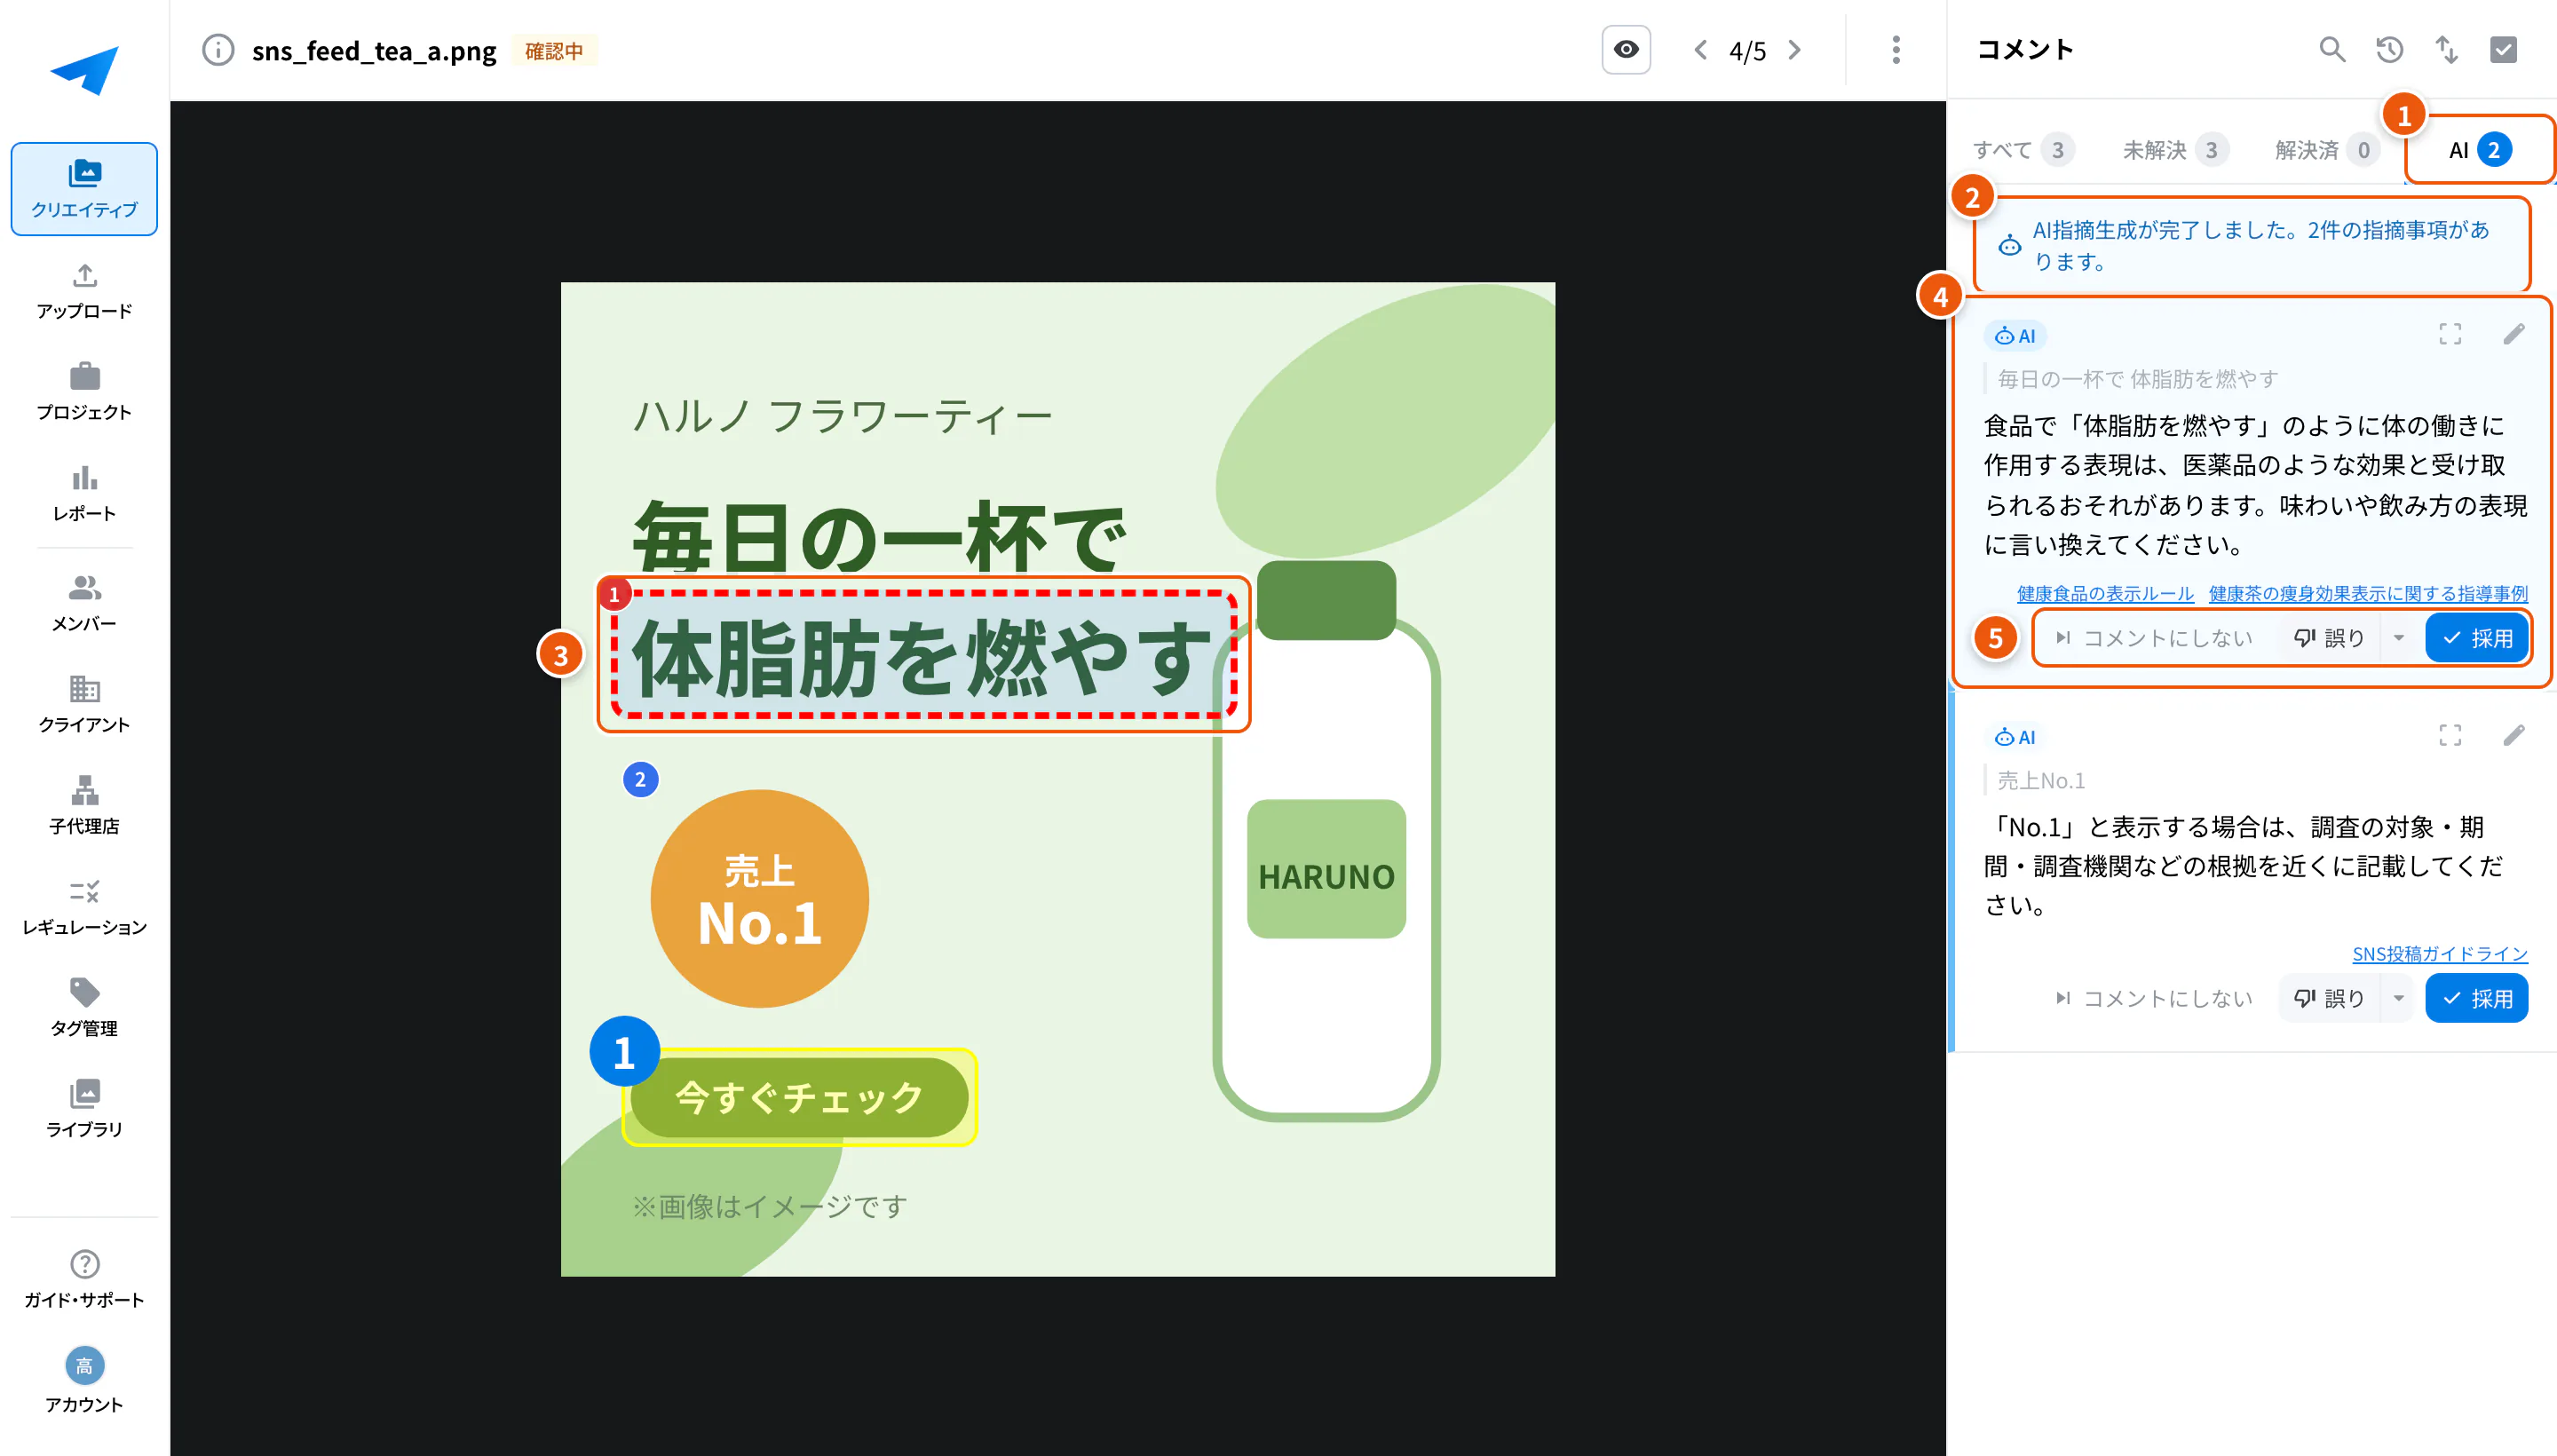Expand the 売上No.1 AI comment focus icon
2557x1456 pixels.
(x=2450, y=736)
